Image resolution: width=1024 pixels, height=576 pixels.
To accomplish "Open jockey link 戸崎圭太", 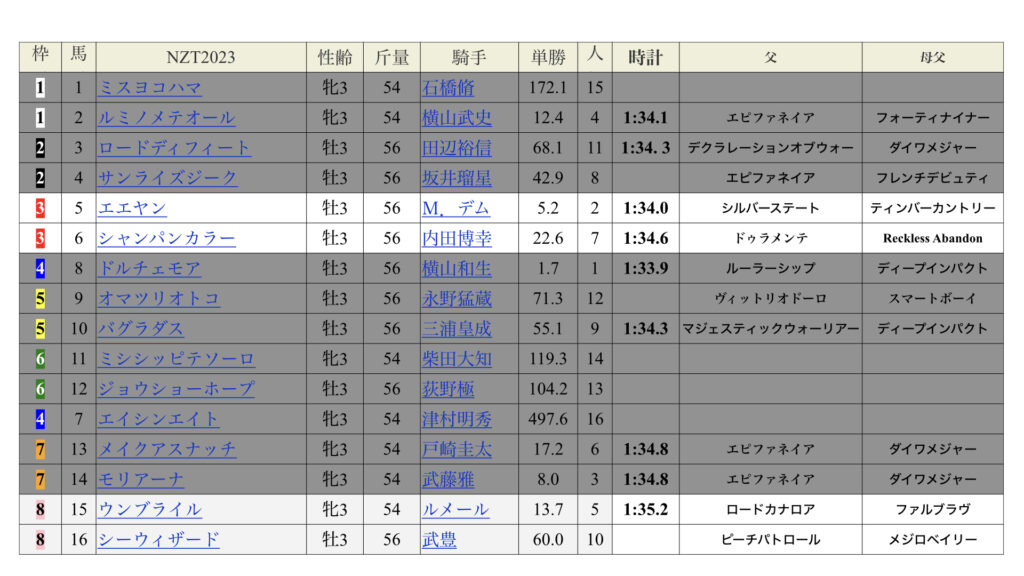I will pos(457,449).
